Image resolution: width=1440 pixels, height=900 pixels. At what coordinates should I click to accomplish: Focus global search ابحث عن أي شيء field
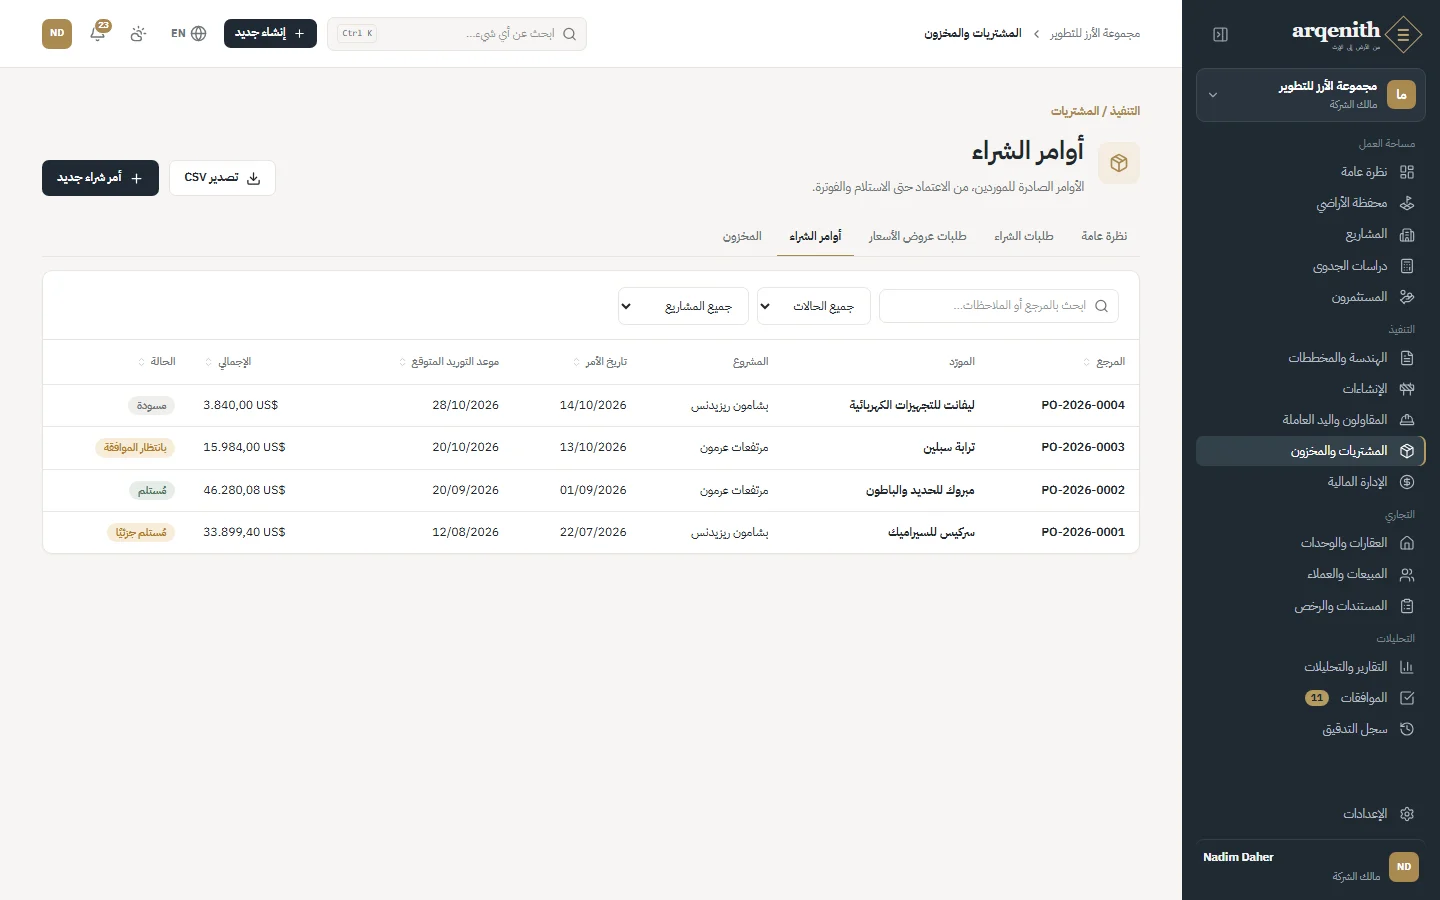click(457, 33)
